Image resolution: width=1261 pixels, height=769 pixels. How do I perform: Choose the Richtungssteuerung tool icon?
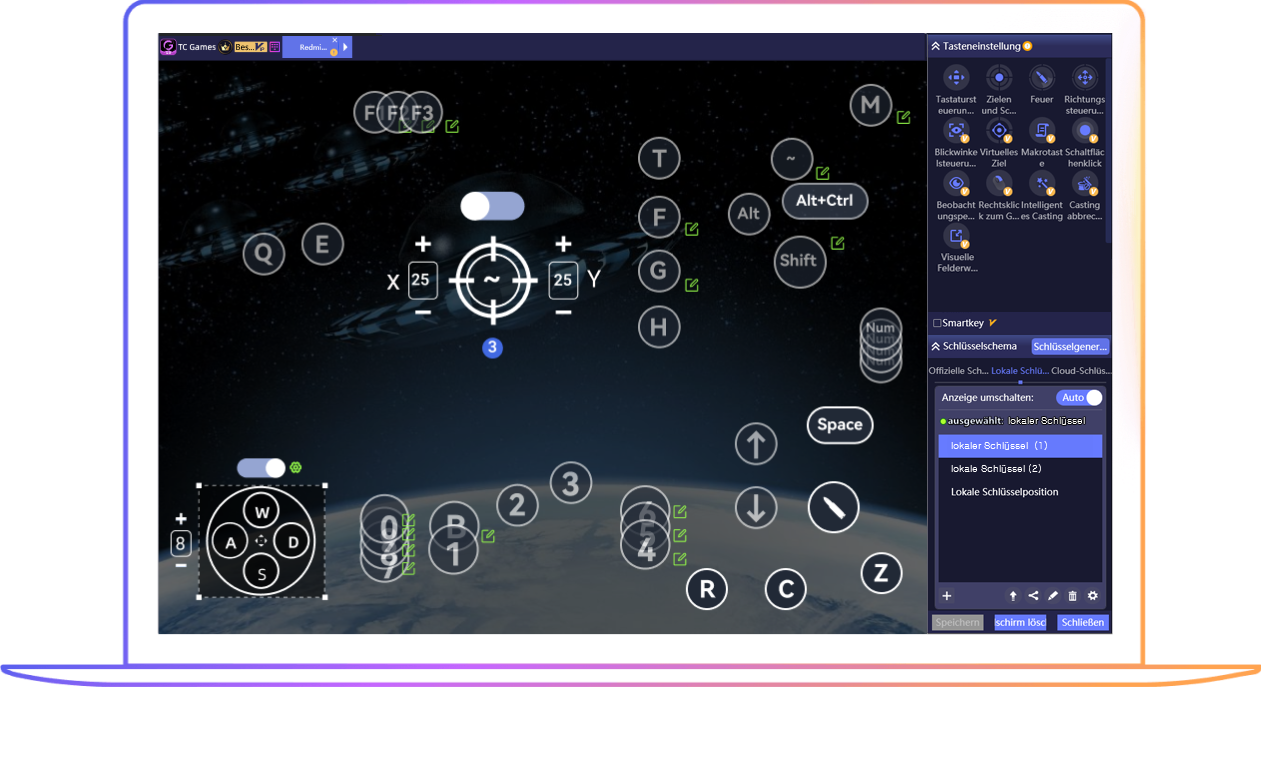[1084, 77]
